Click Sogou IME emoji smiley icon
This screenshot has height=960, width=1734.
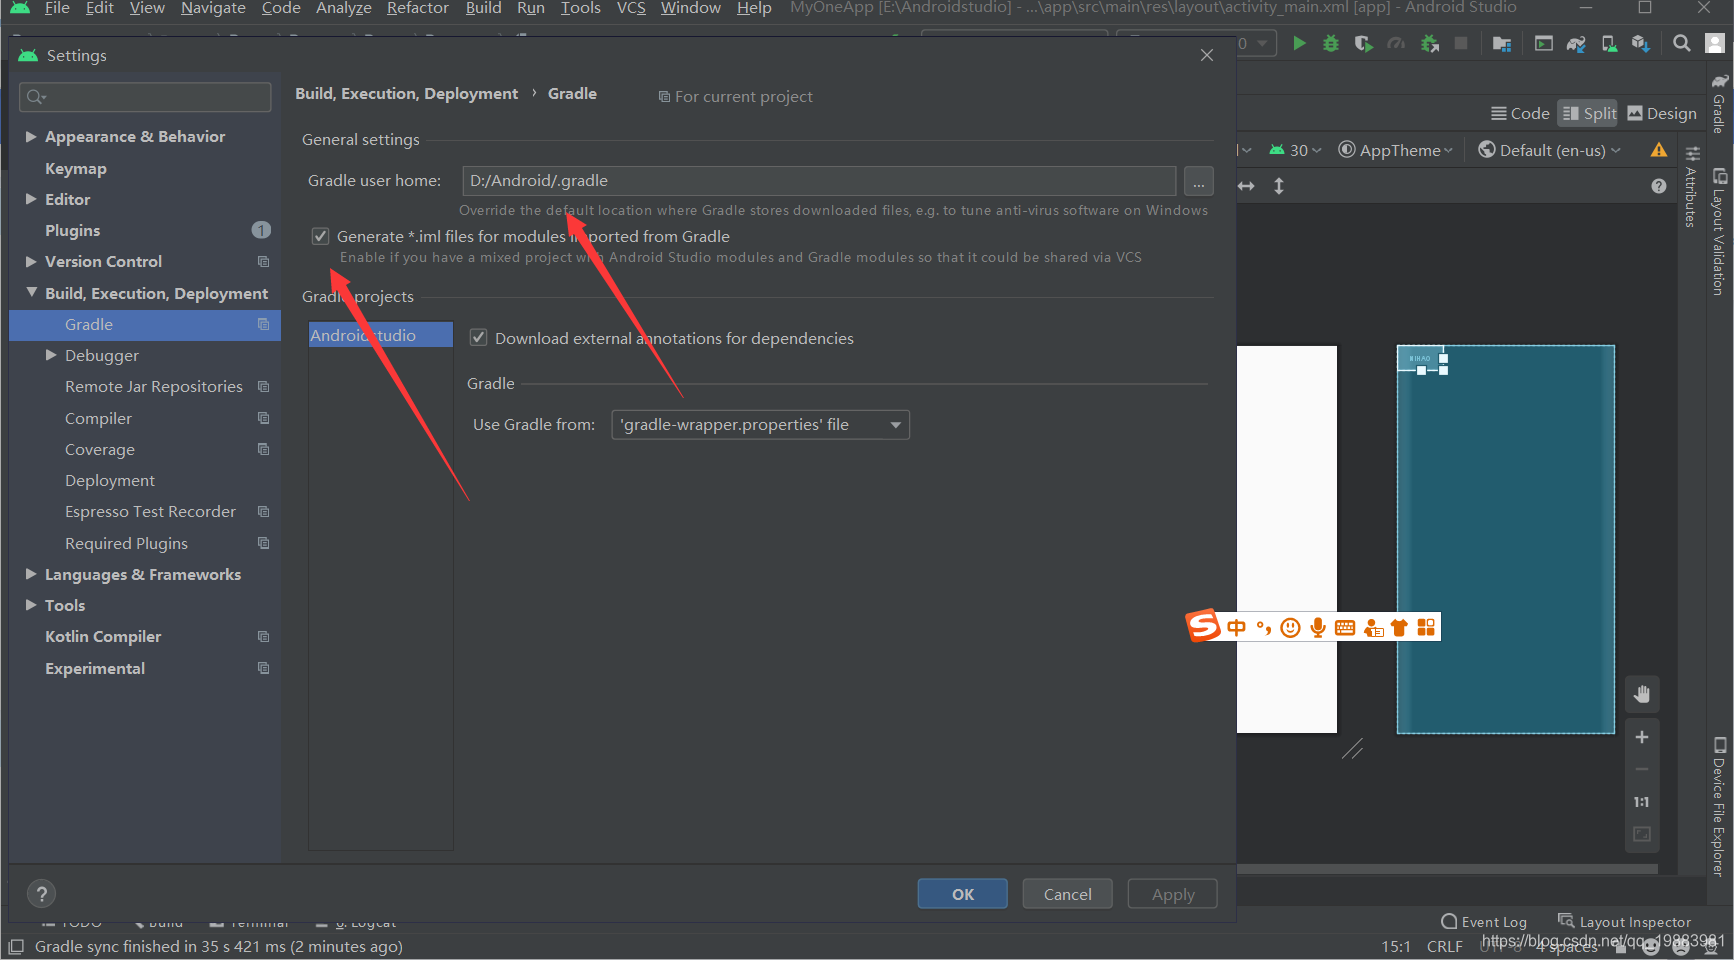point(1291,627)
